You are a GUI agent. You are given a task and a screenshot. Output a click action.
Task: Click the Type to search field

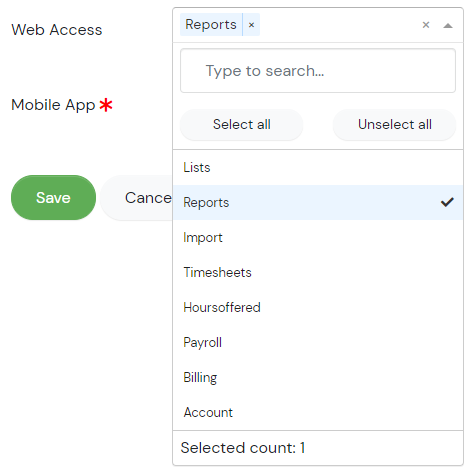pyautogui.click(x=318, y=71)
